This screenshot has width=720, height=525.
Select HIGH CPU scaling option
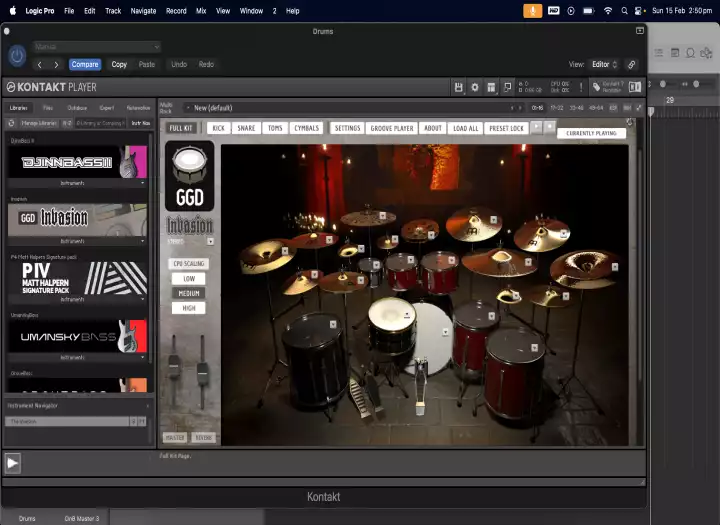click(188, 308)
